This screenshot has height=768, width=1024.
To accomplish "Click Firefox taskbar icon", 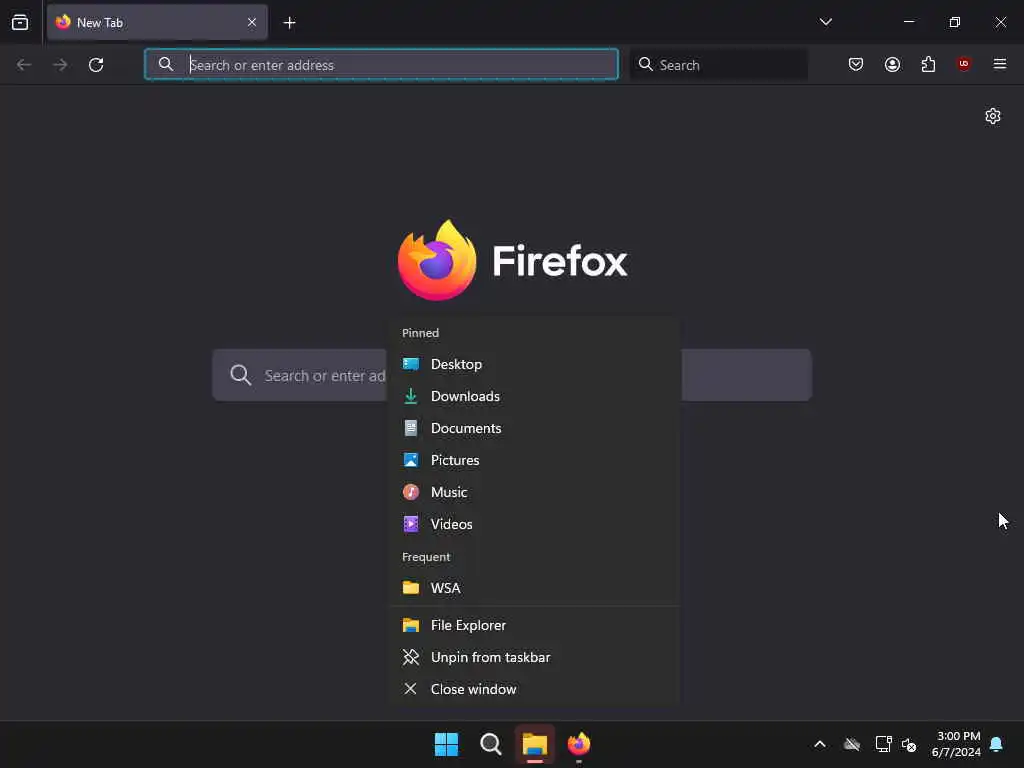I will tap(579, 744).
